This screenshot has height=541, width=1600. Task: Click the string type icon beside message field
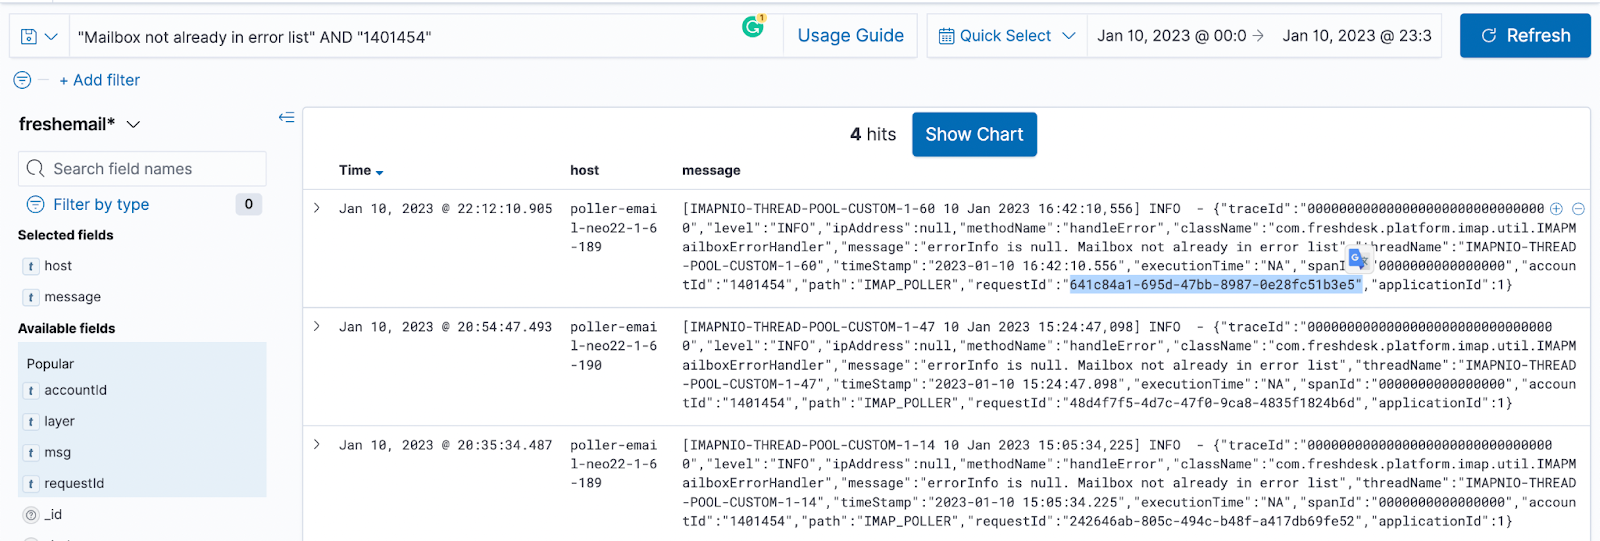pos(31,297)
